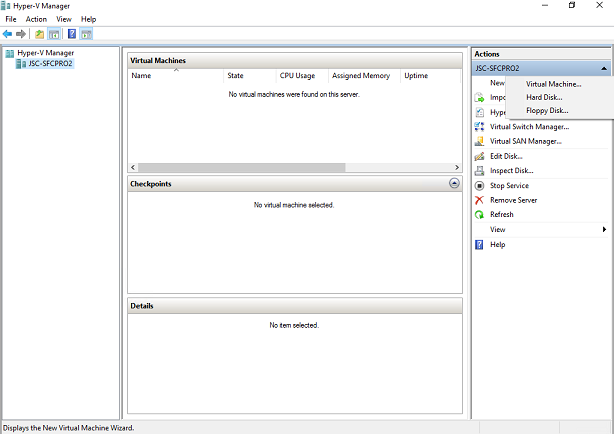Click Refresh in the Actions pane
Image resolution: width=614 pixels, height=434 pixels.
pos(502,215)
